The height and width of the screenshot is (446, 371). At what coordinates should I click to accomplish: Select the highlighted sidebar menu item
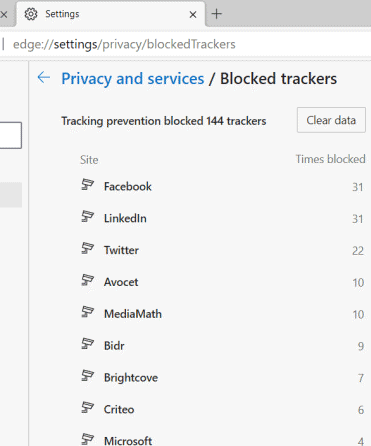point(11,195)
